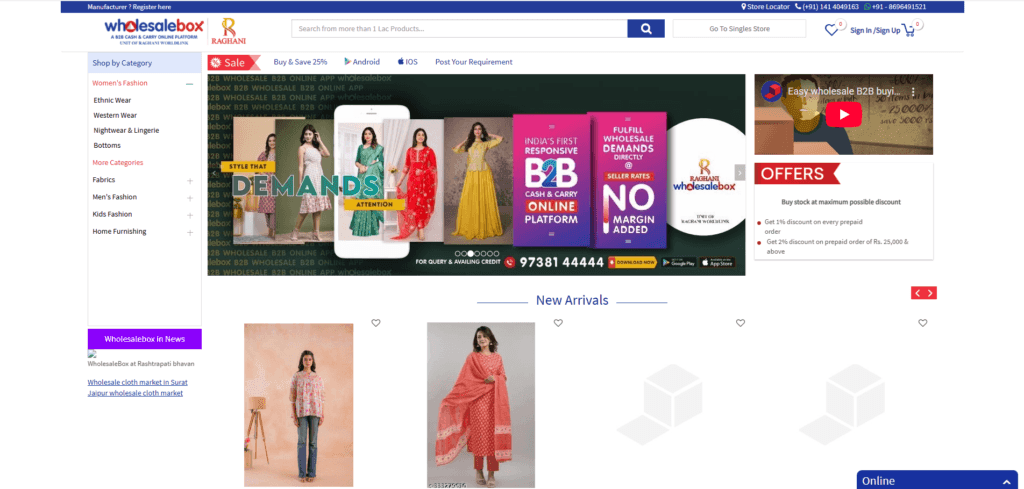Click the OFFERS ribbon heading
The width and height of the screenshot is (1024, 489).
tap(797, 174)
